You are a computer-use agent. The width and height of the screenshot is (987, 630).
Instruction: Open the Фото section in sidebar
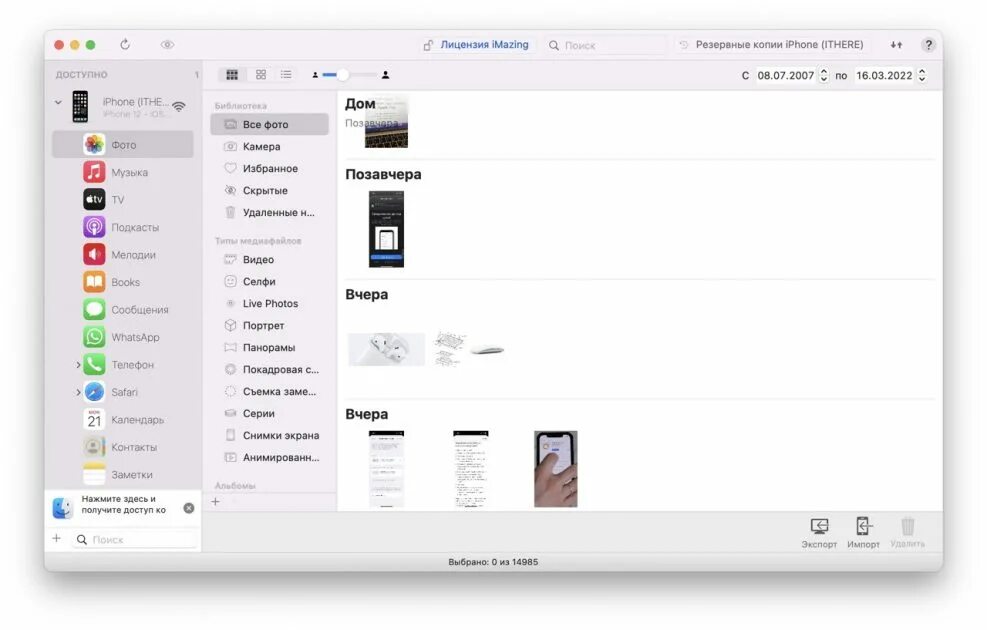(123, 145)
